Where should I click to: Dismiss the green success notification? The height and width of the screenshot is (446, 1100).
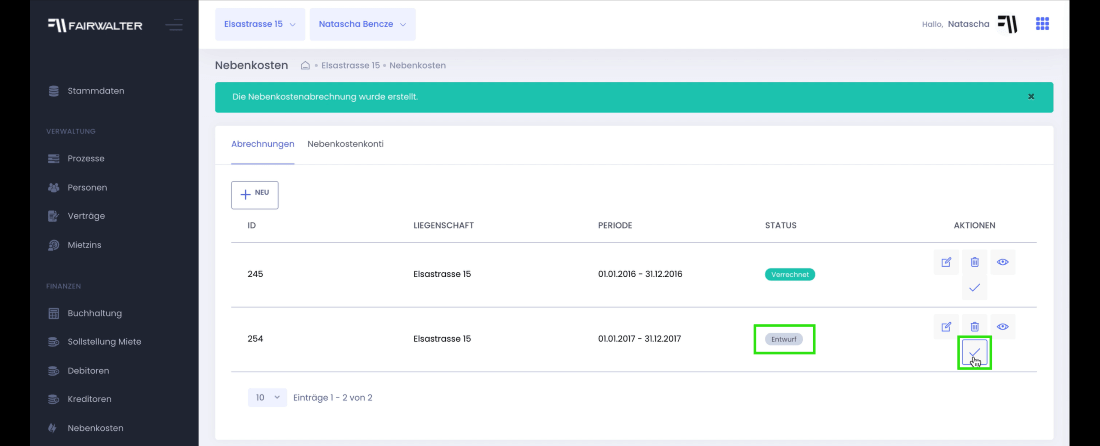coord(1031,97)
